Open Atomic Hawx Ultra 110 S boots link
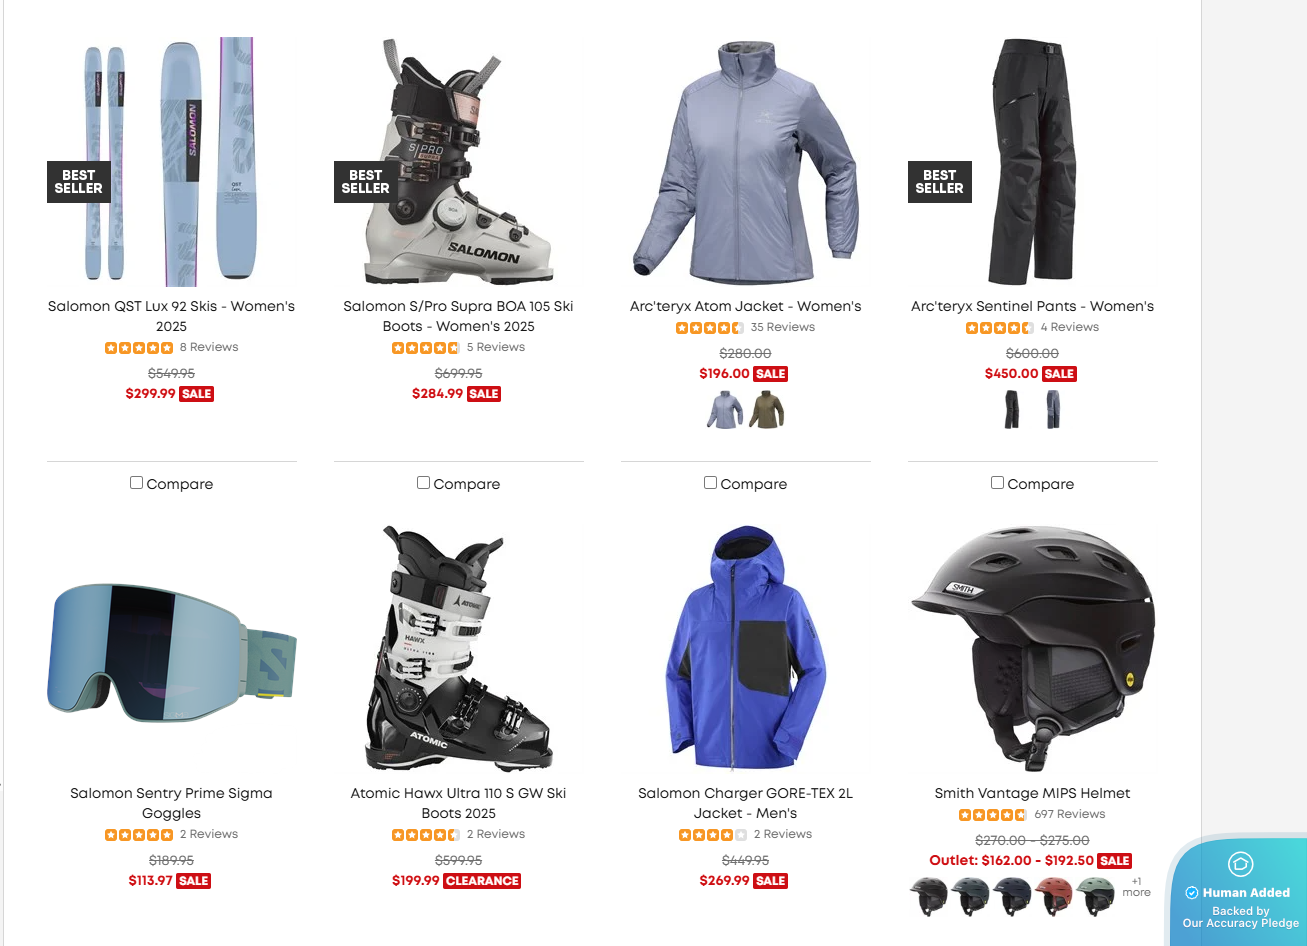Image resolution: width=1307 pixels, height=946 pixels. click(x=458, y=803)
